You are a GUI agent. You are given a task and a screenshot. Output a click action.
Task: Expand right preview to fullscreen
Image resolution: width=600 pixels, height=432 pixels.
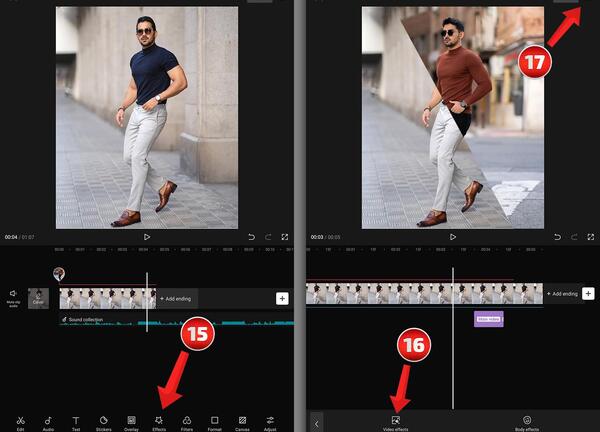(591, 237)
